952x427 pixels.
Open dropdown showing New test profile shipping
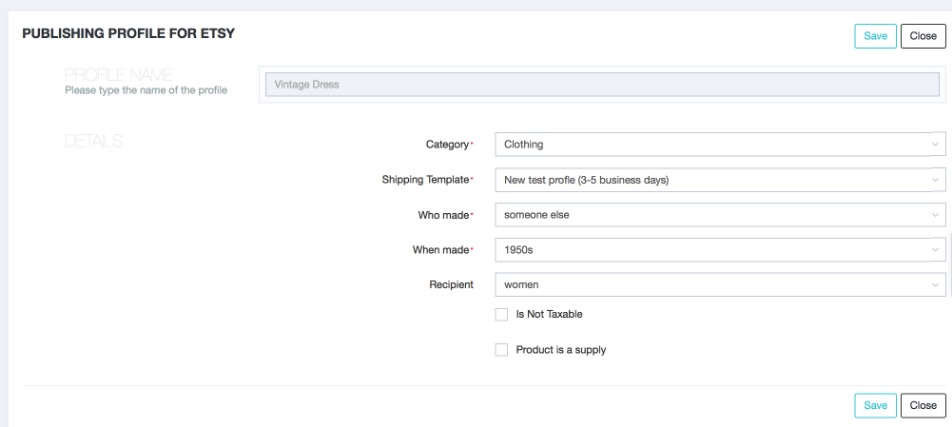pos(710,180)
